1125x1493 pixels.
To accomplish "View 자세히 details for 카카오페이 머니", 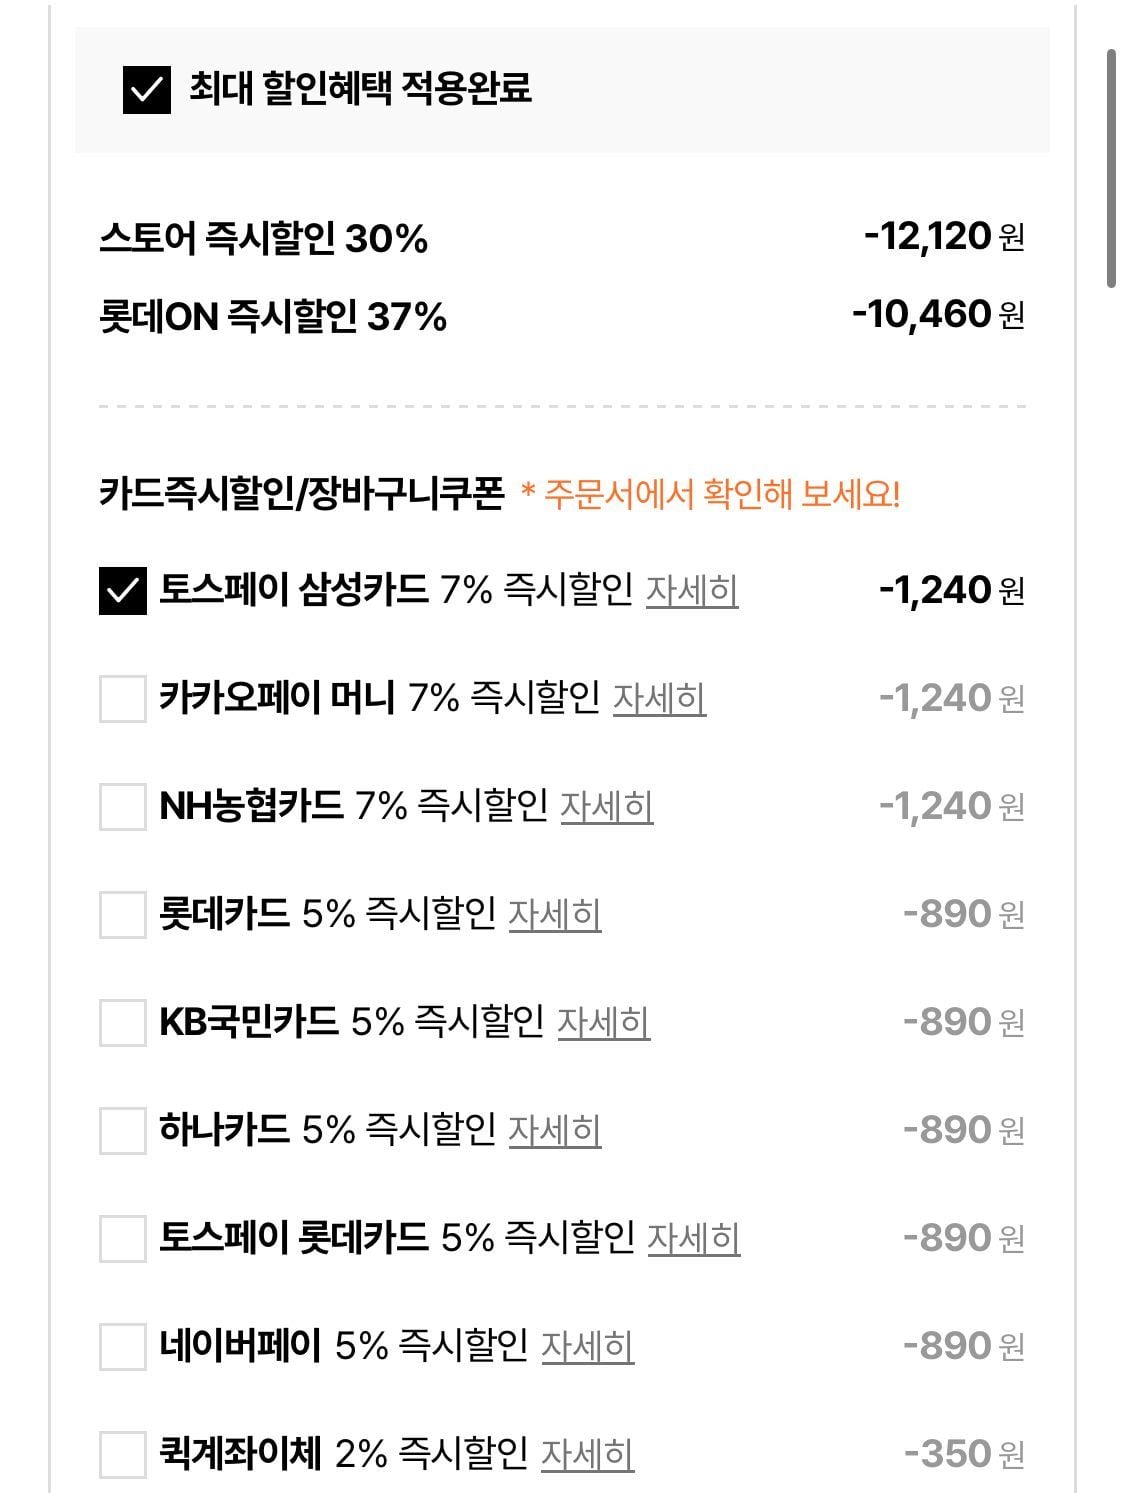I will coord(659,698).
